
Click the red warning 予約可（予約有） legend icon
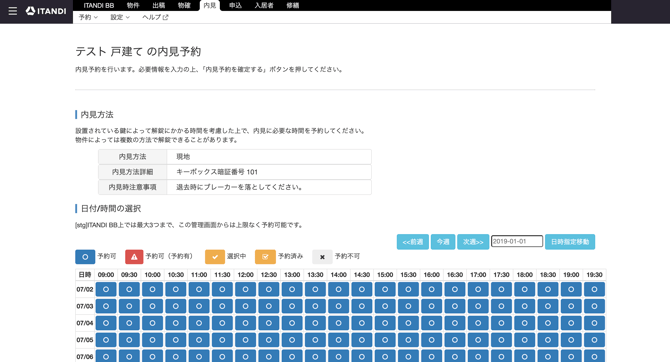[x=134, y=257]
